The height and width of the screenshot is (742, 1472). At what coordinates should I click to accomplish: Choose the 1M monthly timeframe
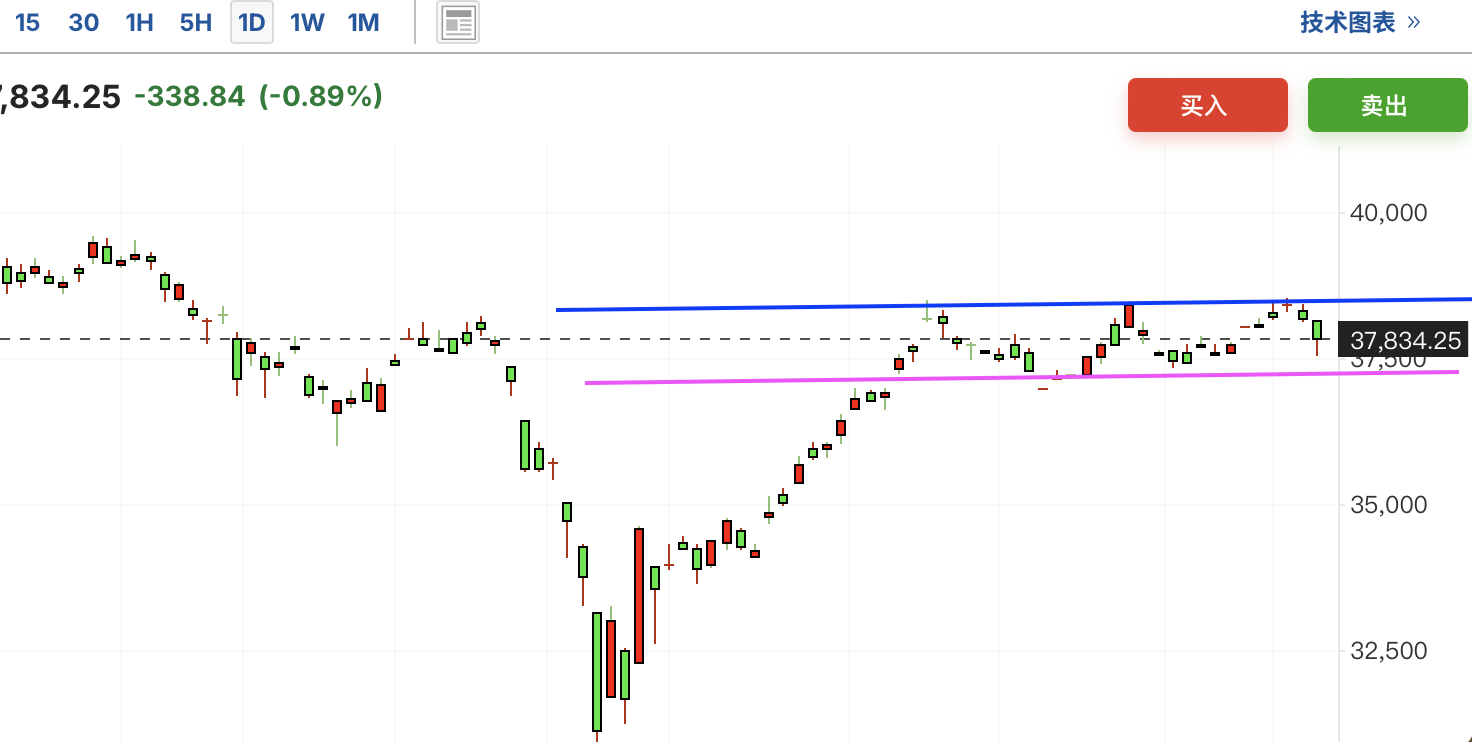(363, 23)
